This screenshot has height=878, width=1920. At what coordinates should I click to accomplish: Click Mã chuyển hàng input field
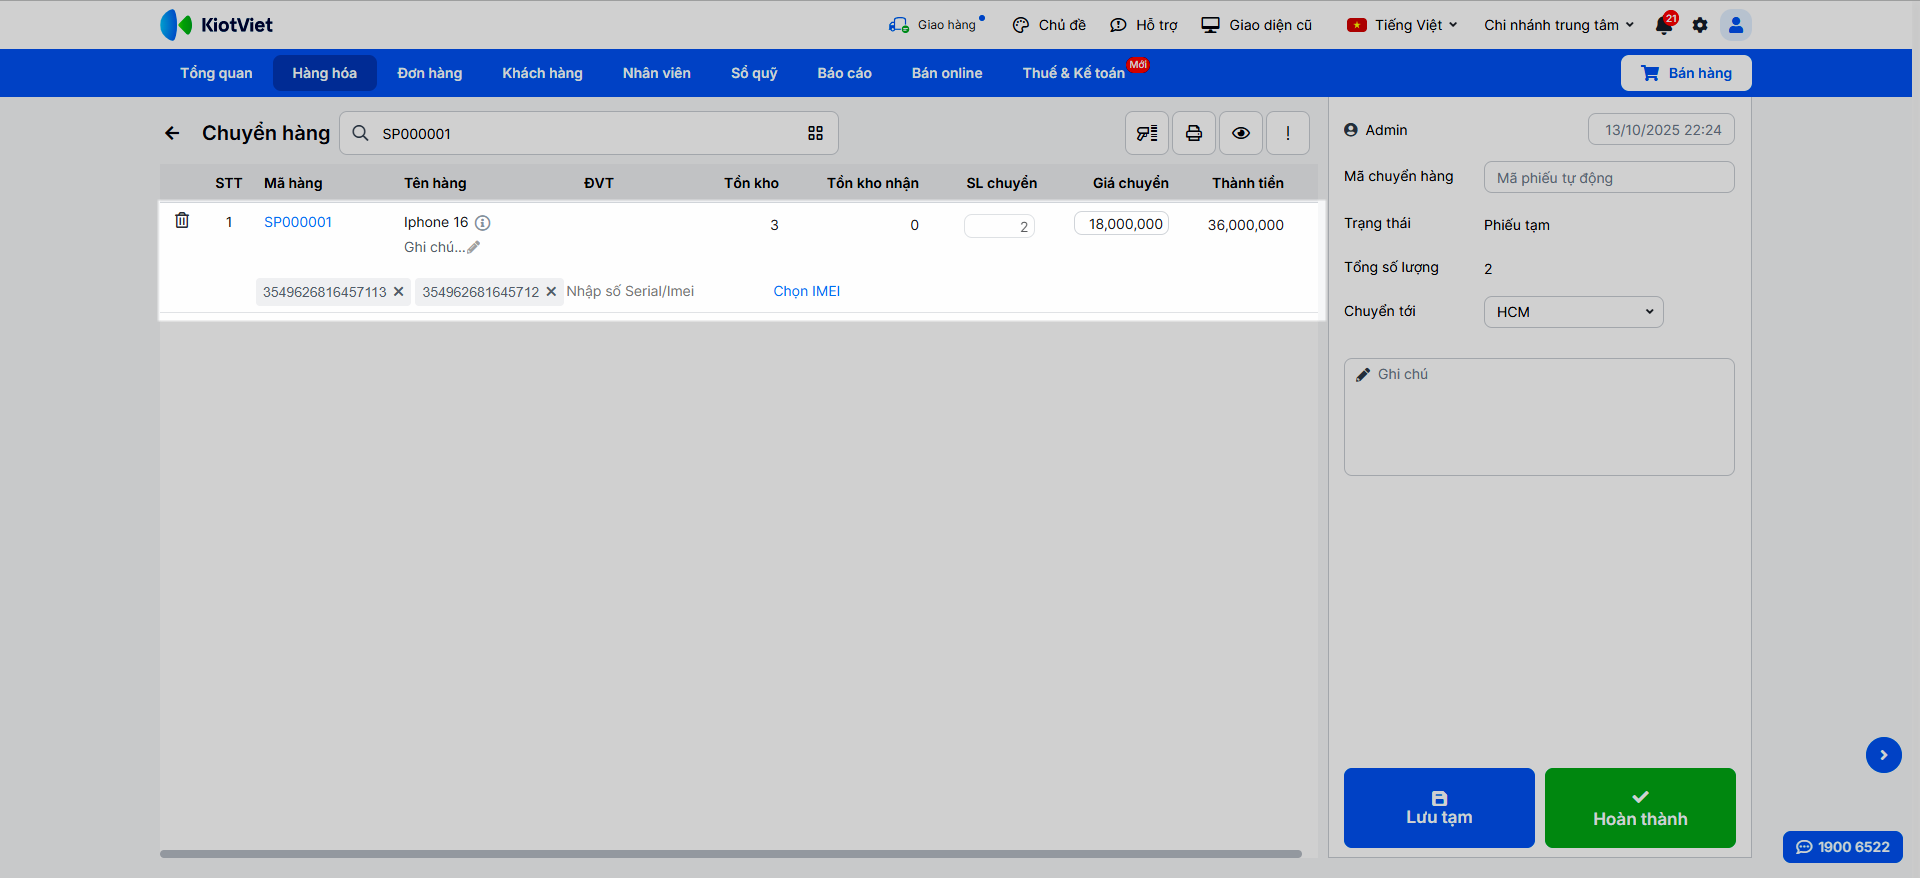coord(1609,177)
